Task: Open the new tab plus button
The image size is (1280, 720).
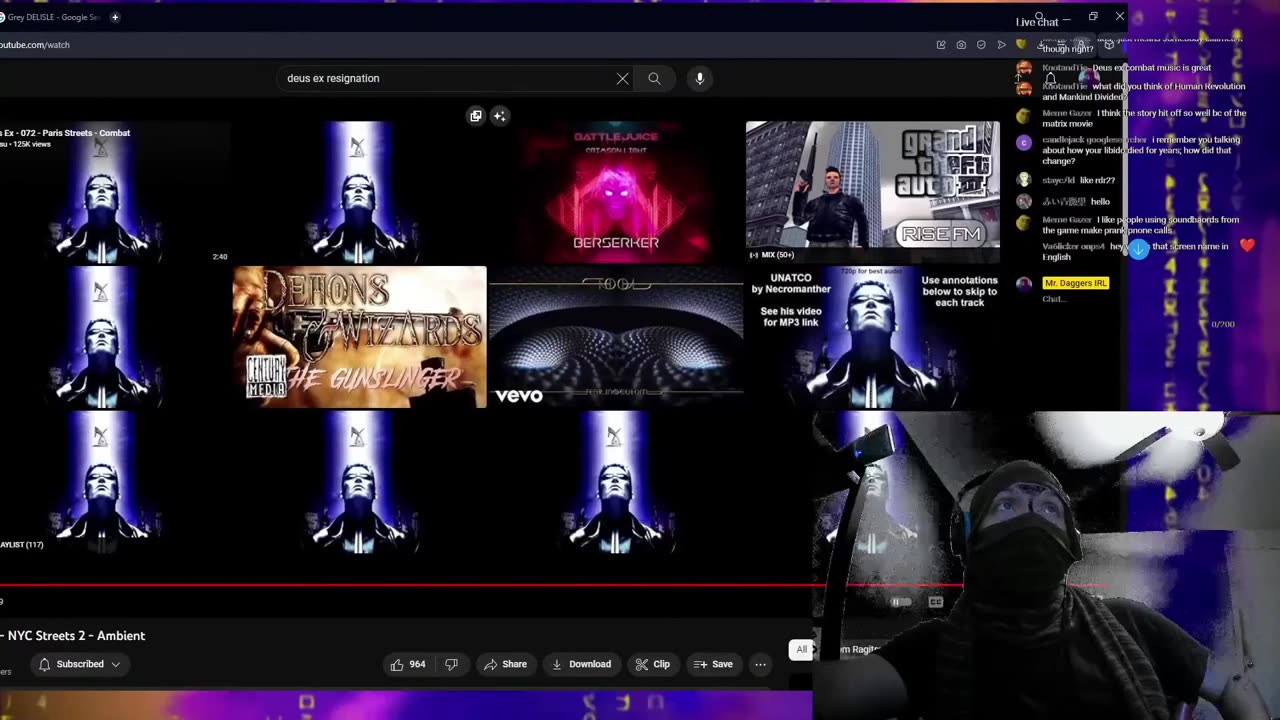Action: [115, 17]
